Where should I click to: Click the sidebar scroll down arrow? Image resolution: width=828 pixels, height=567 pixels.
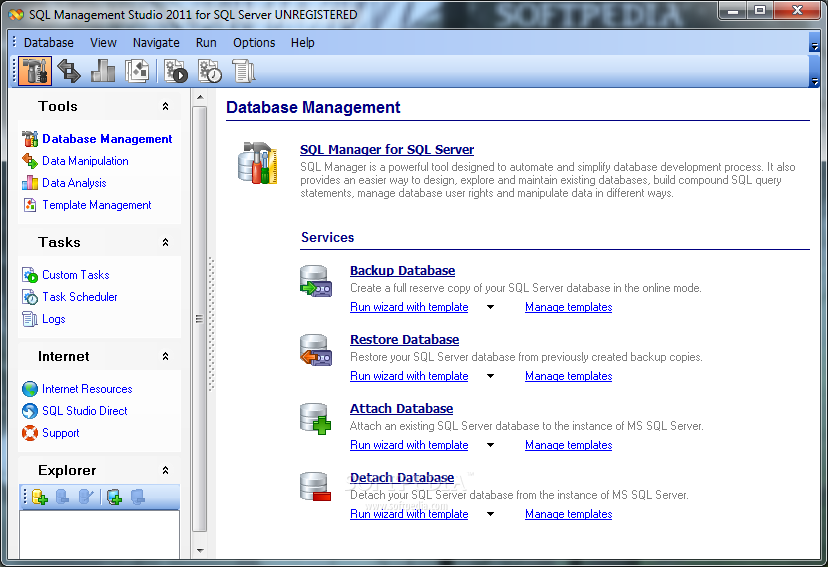tap(199, 550)
